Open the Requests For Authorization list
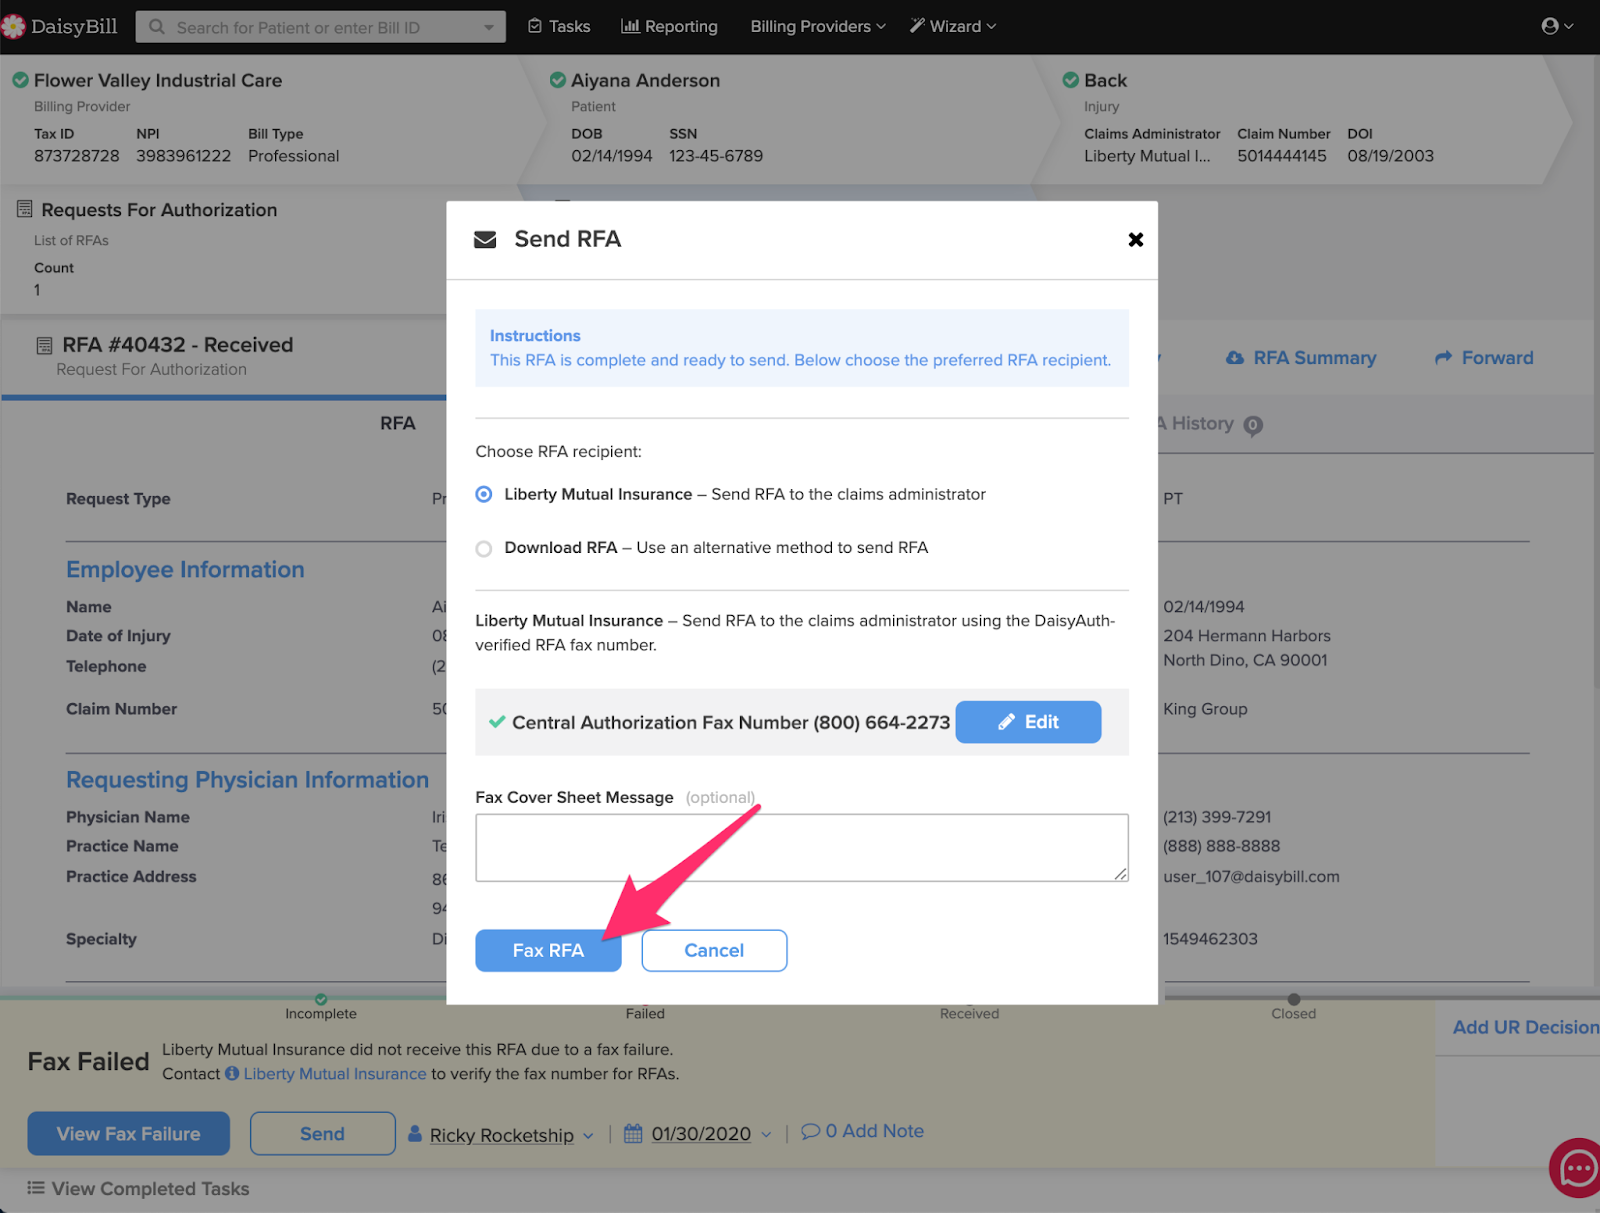The width and height of the screenshot is (1600, 1213). point(159,210)
